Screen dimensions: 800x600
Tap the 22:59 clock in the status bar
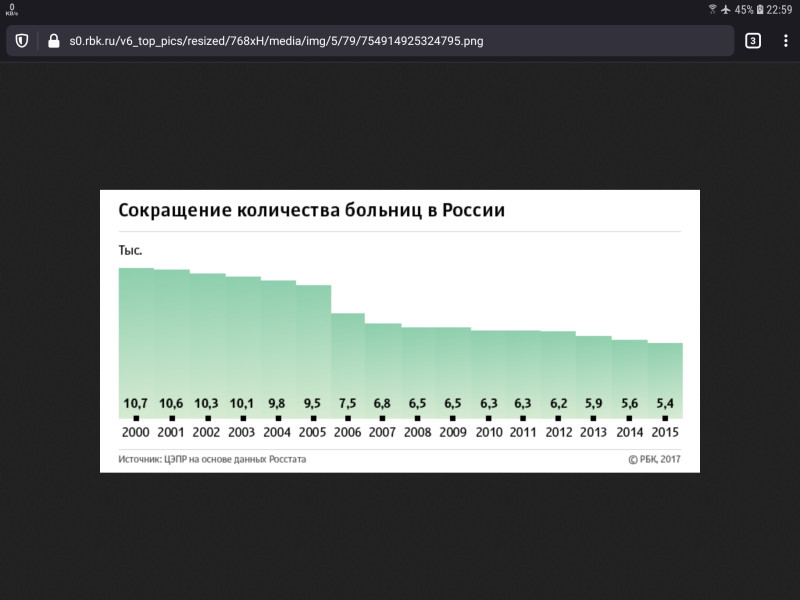pos(780,9)
